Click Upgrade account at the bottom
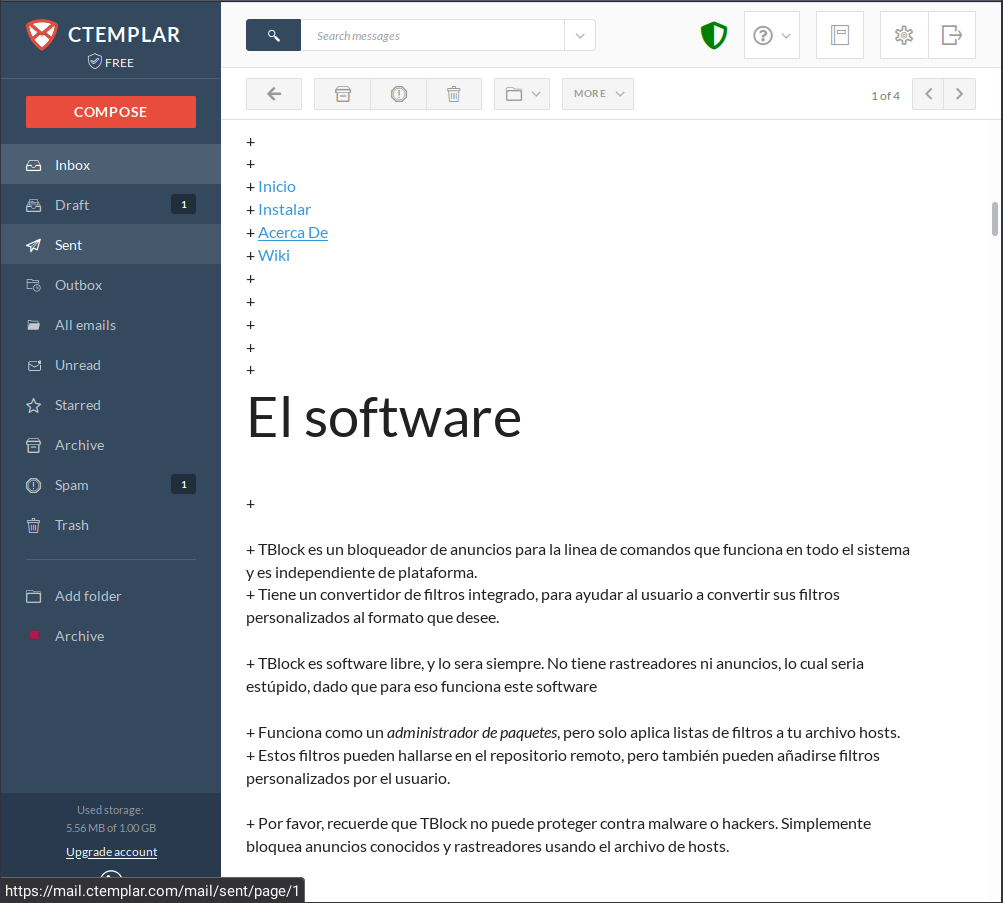 (x=111, y=851)
